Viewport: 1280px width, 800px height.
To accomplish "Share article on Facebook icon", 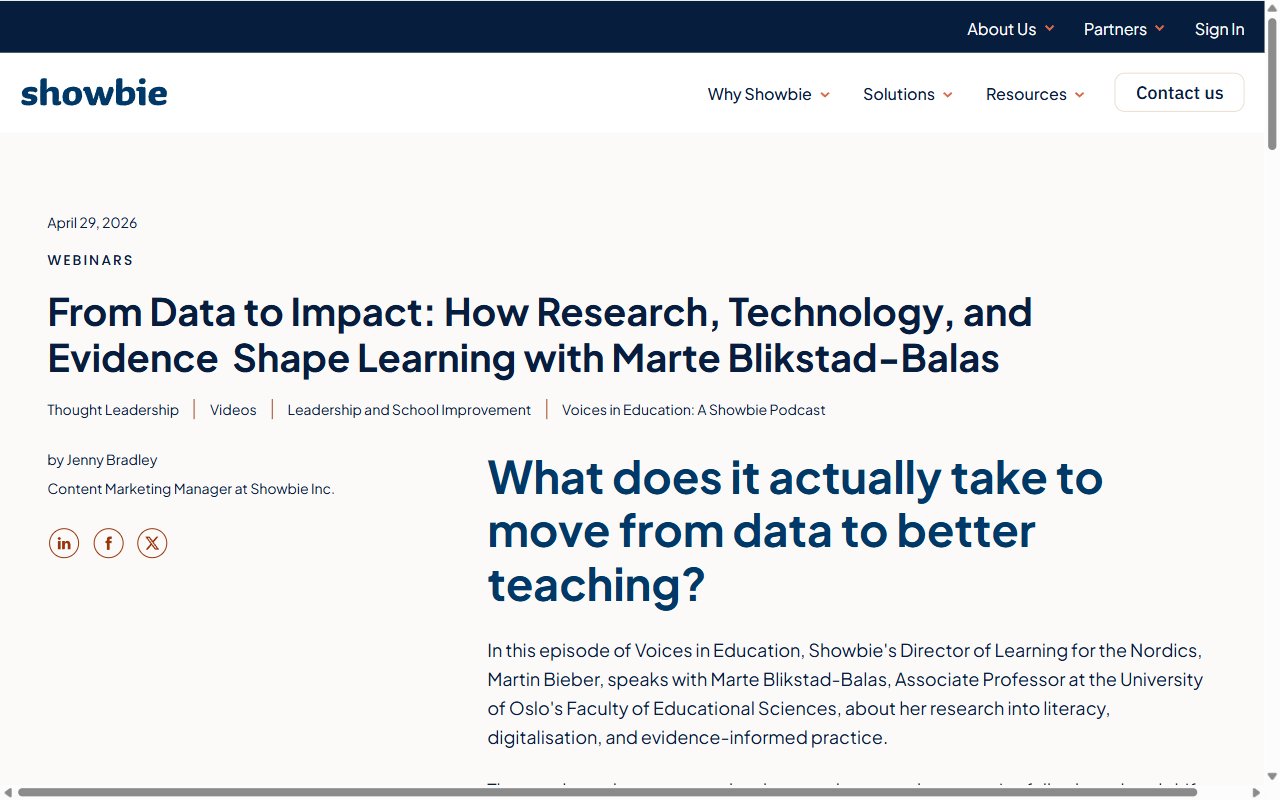I will pyautogui.click(x=108, y=543).
